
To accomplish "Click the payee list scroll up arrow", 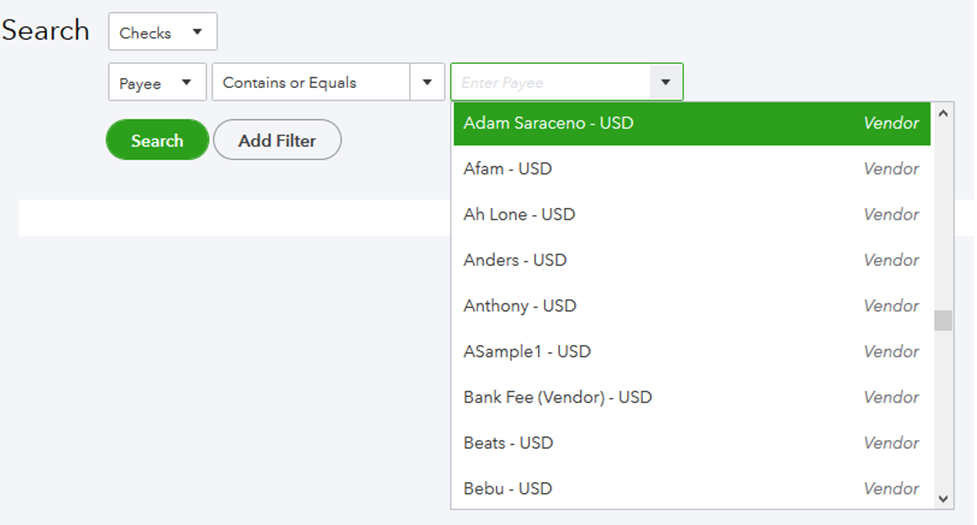I will coord(943,113).
